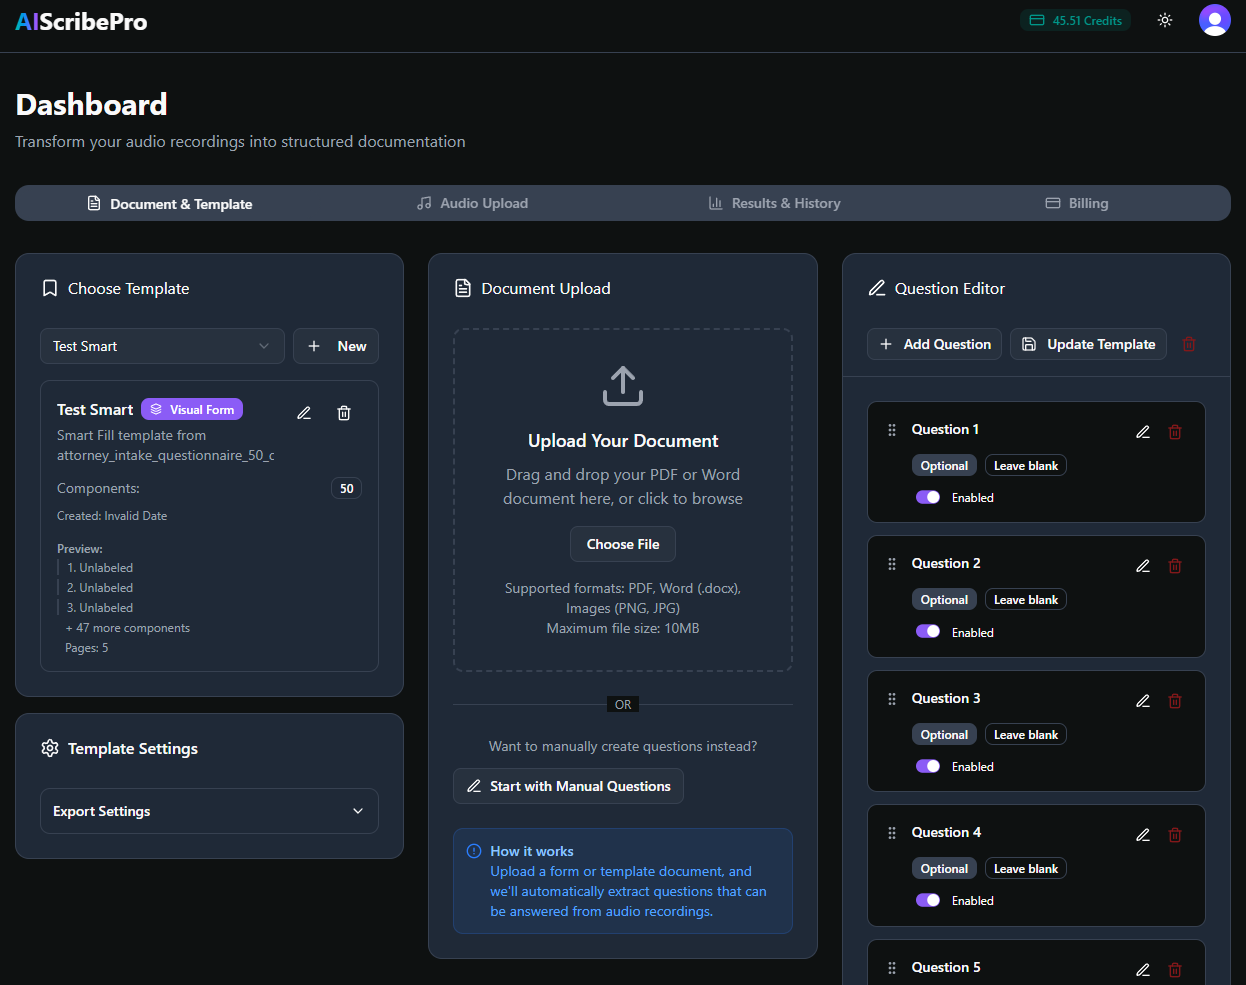This screenshot has width=1246, height=985.
Task: Edit Question 5 with pencil icon
Action: pyautogui.click(x=1143, y=970)
